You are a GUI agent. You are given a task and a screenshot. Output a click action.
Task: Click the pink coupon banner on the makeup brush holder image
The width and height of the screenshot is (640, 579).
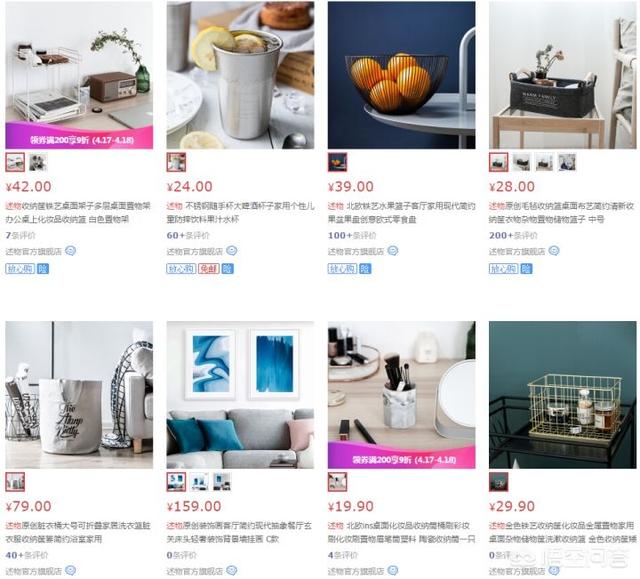(x=402, y=457)
